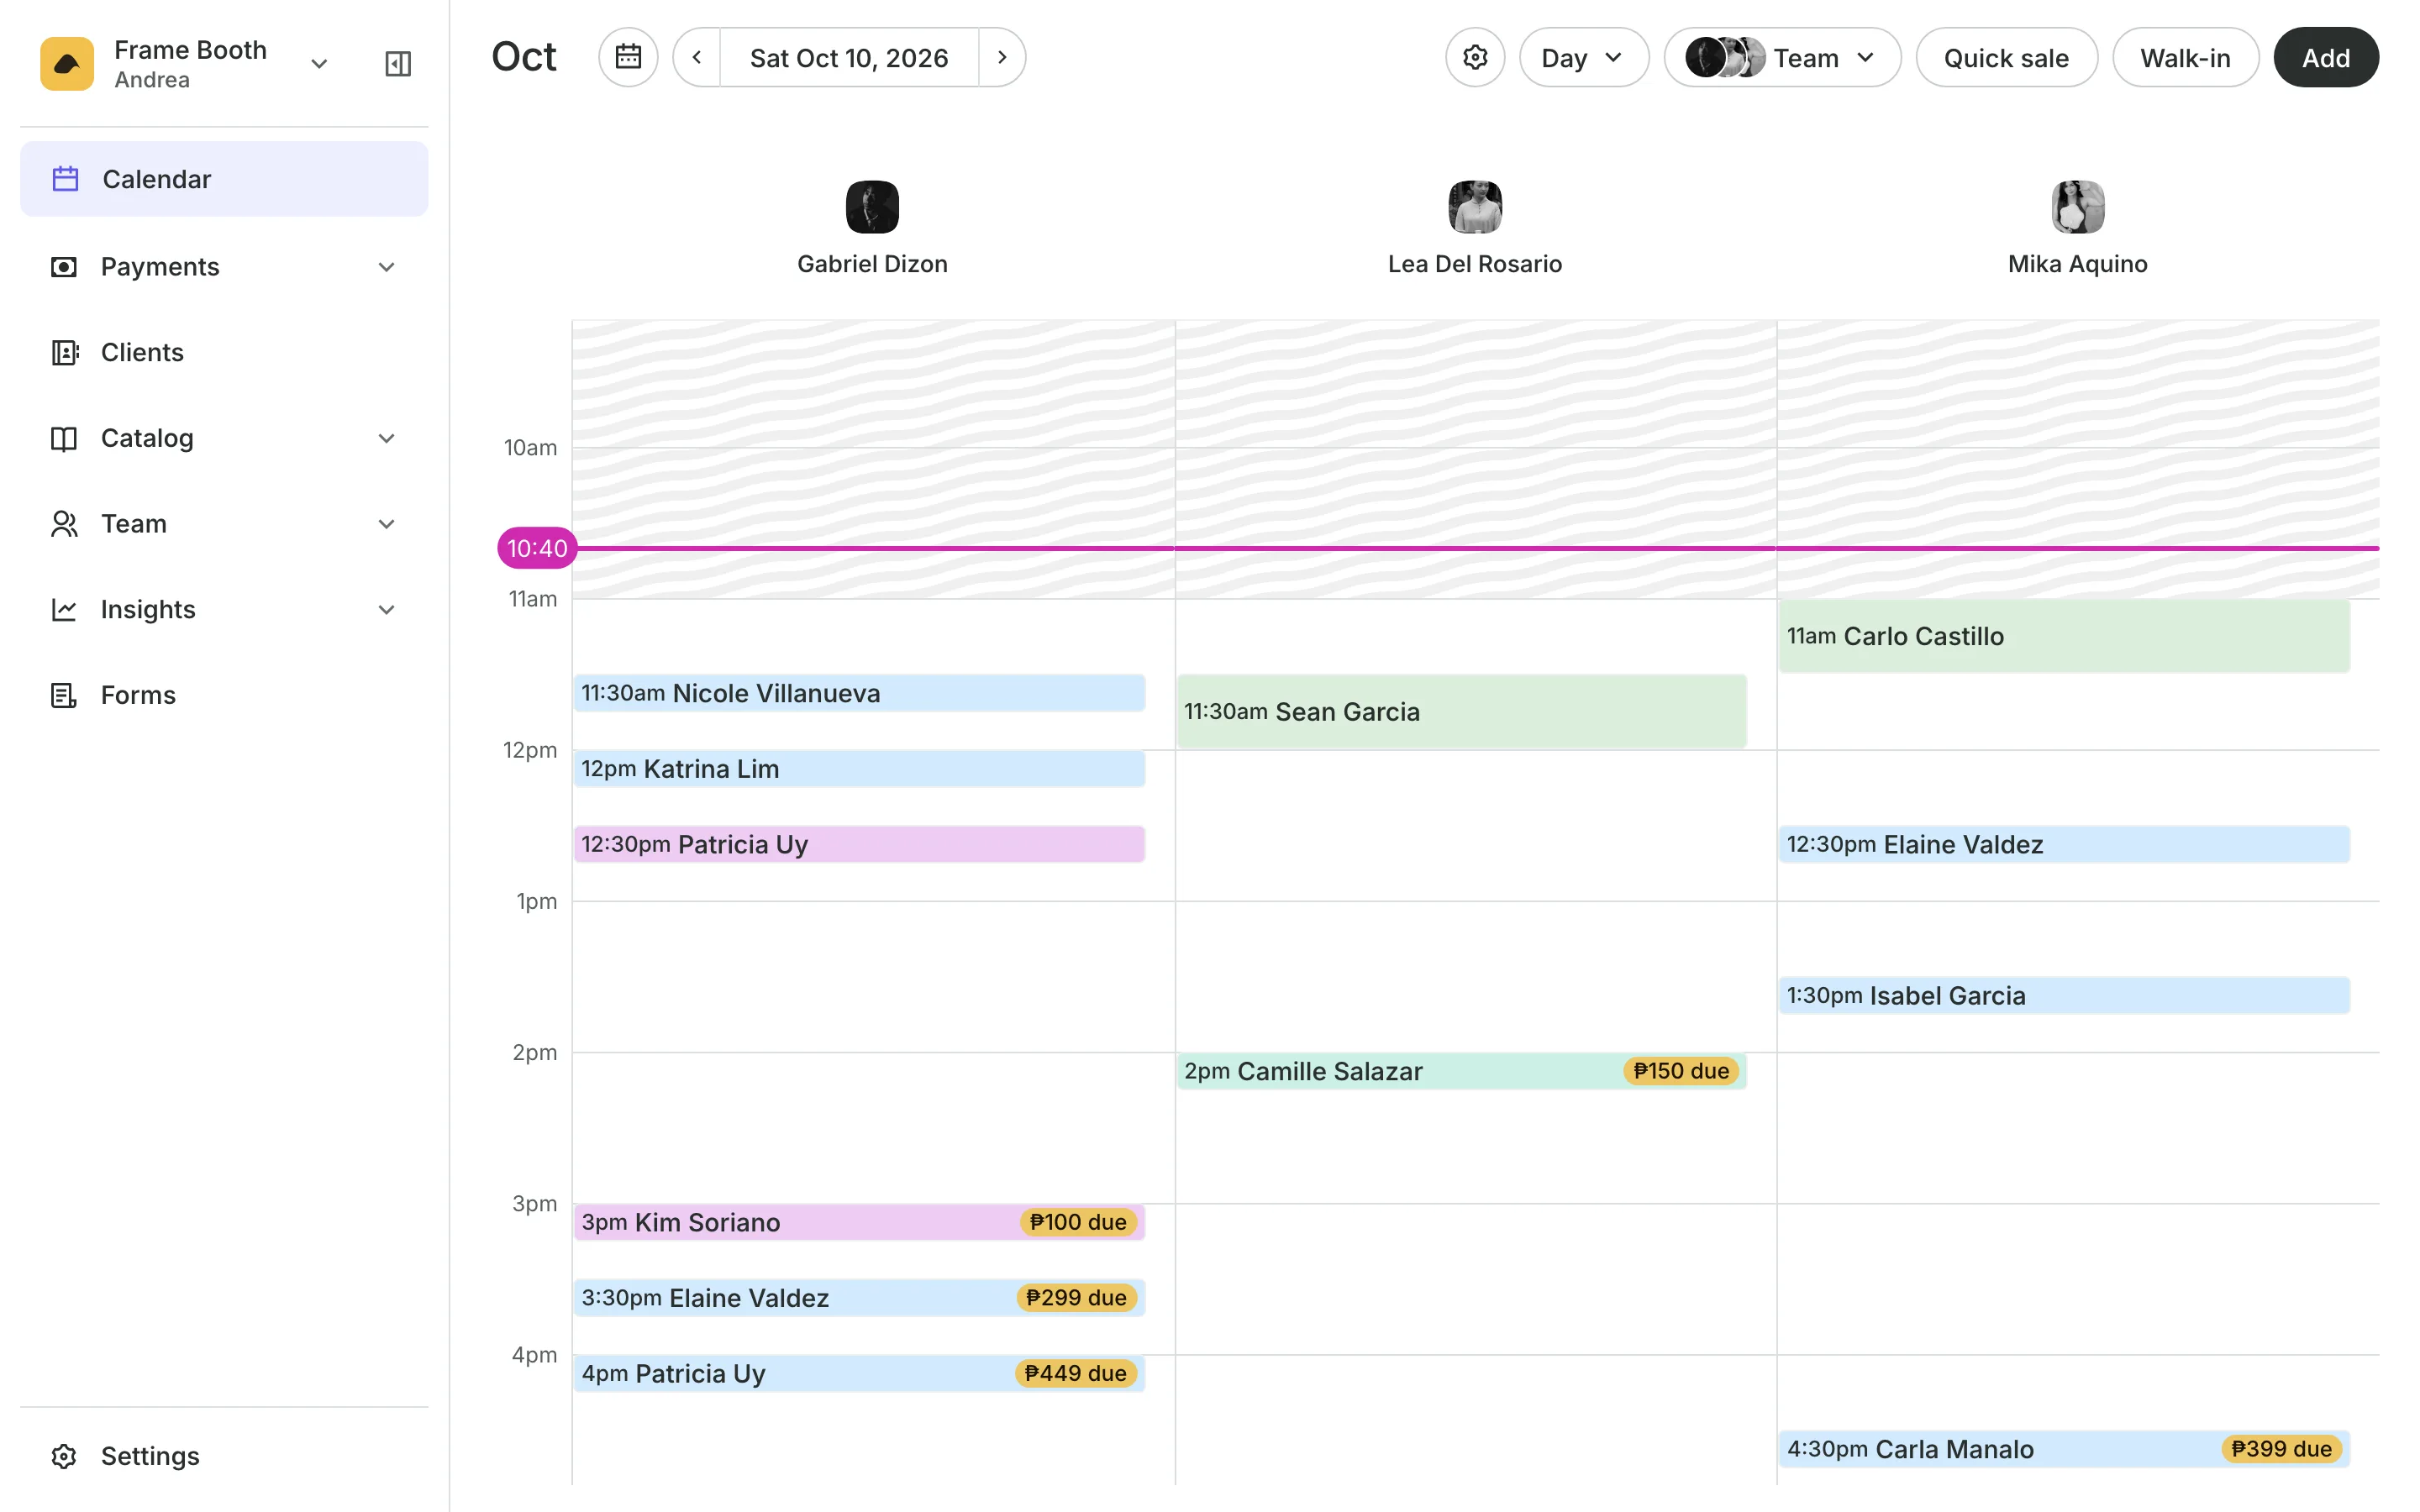2420x1512 pixels.
Task: Click the Frame Booth logo icon
Action: 67,64
